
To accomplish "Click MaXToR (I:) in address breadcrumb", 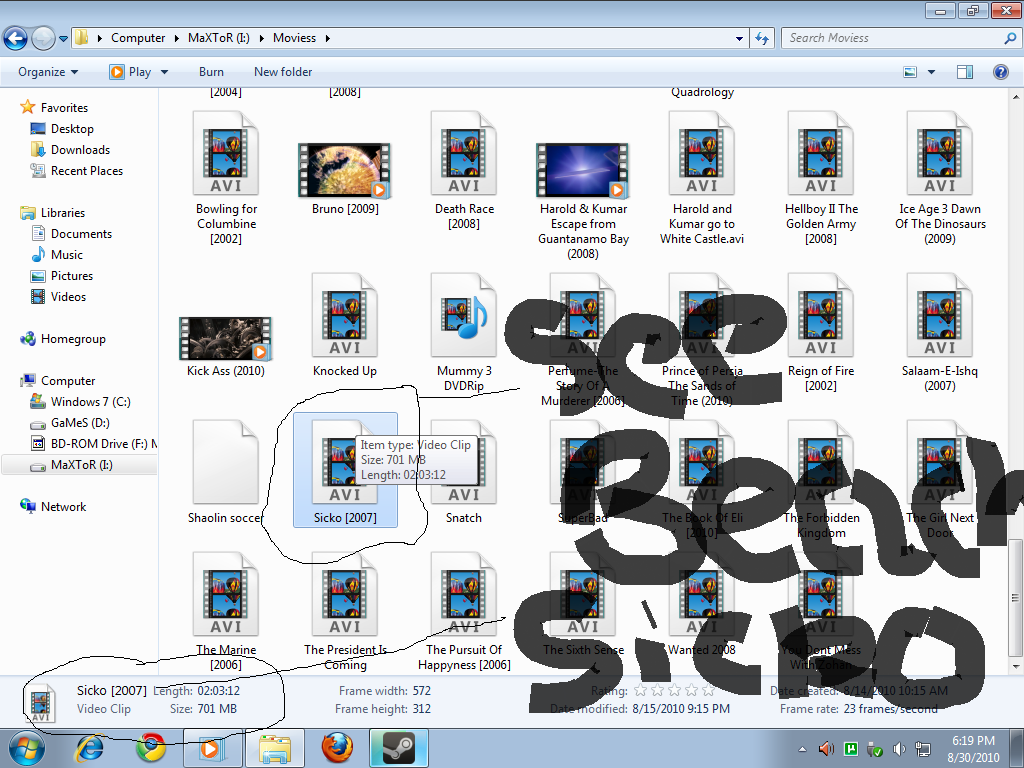I will (x=219, y=38).
